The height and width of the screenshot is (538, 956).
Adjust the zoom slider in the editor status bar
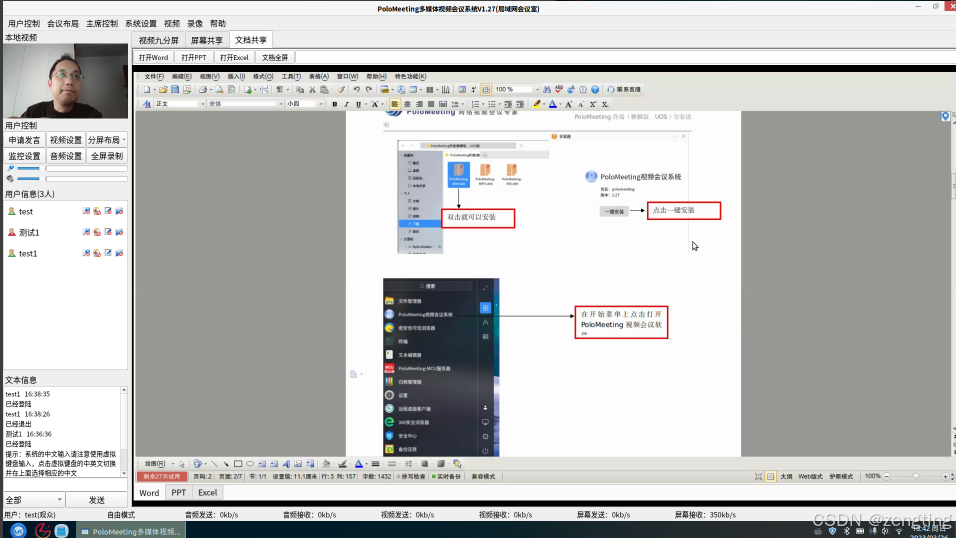click(x=916, y=476)
